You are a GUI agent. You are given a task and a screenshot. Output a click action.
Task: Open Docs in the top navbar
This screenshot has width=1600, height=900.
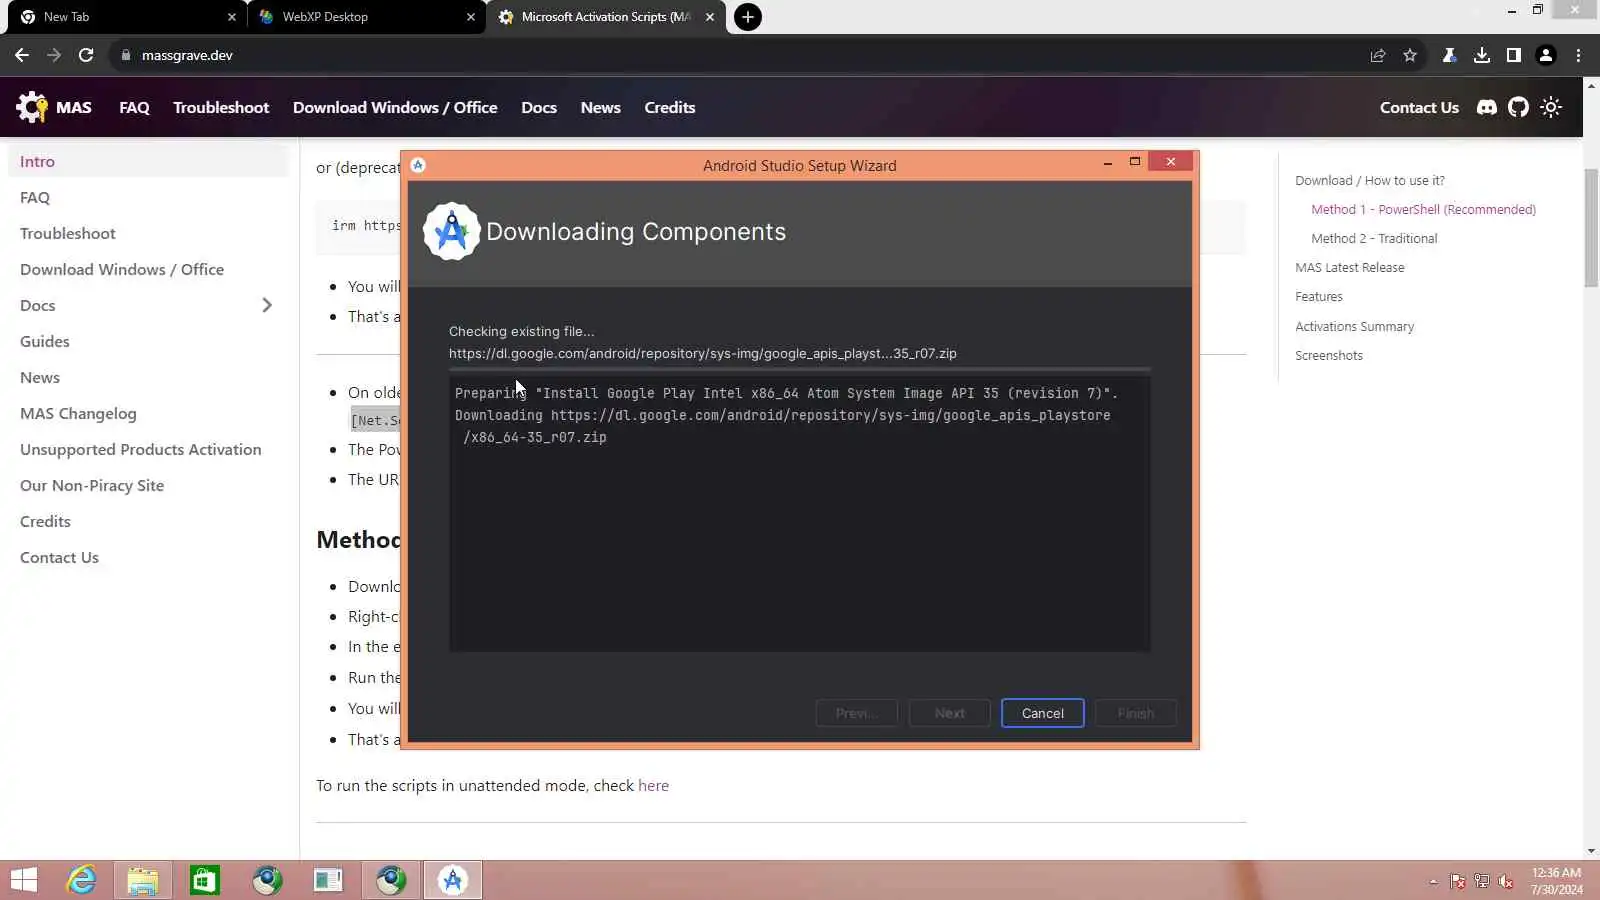[539, 107]
